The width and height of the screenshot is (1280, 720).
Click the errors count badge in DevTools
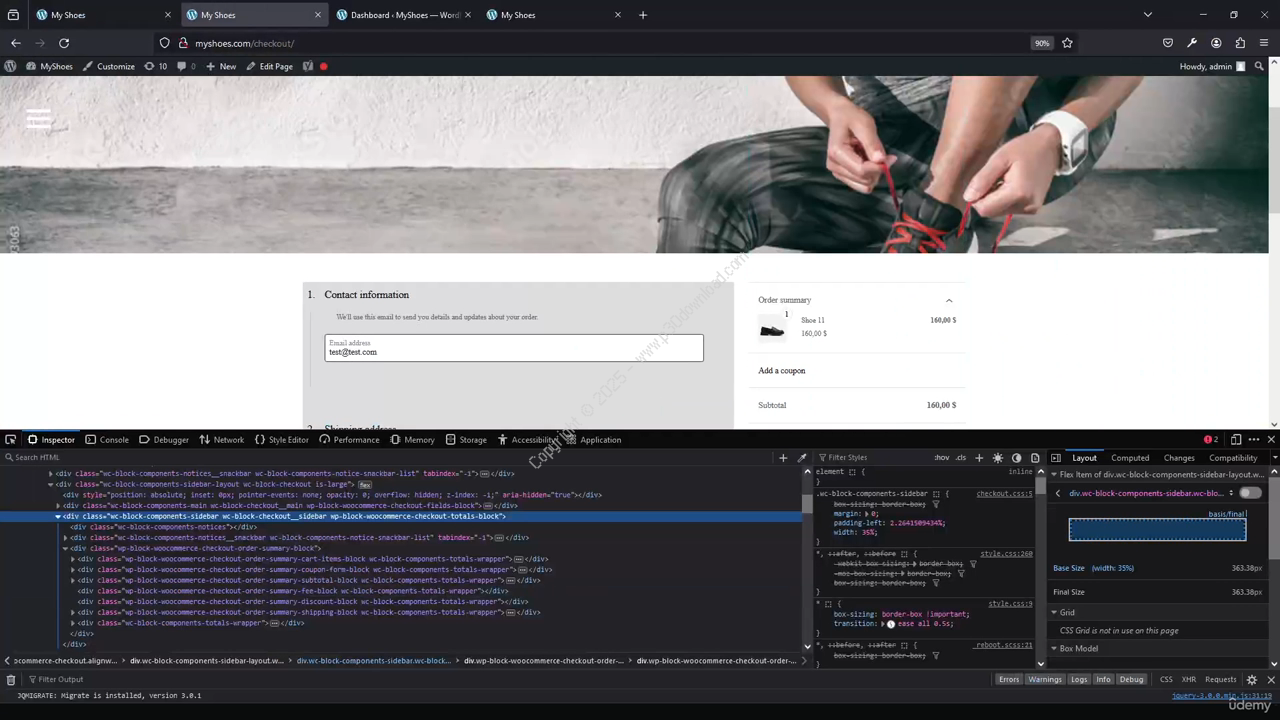click(1210, 439)
